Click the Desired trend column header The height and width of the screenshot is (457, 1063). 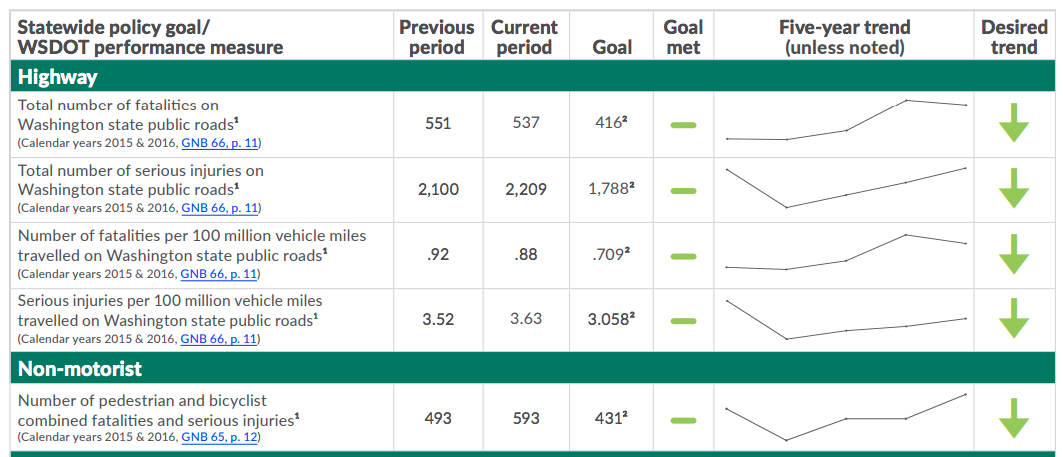tap(1014, 38)
